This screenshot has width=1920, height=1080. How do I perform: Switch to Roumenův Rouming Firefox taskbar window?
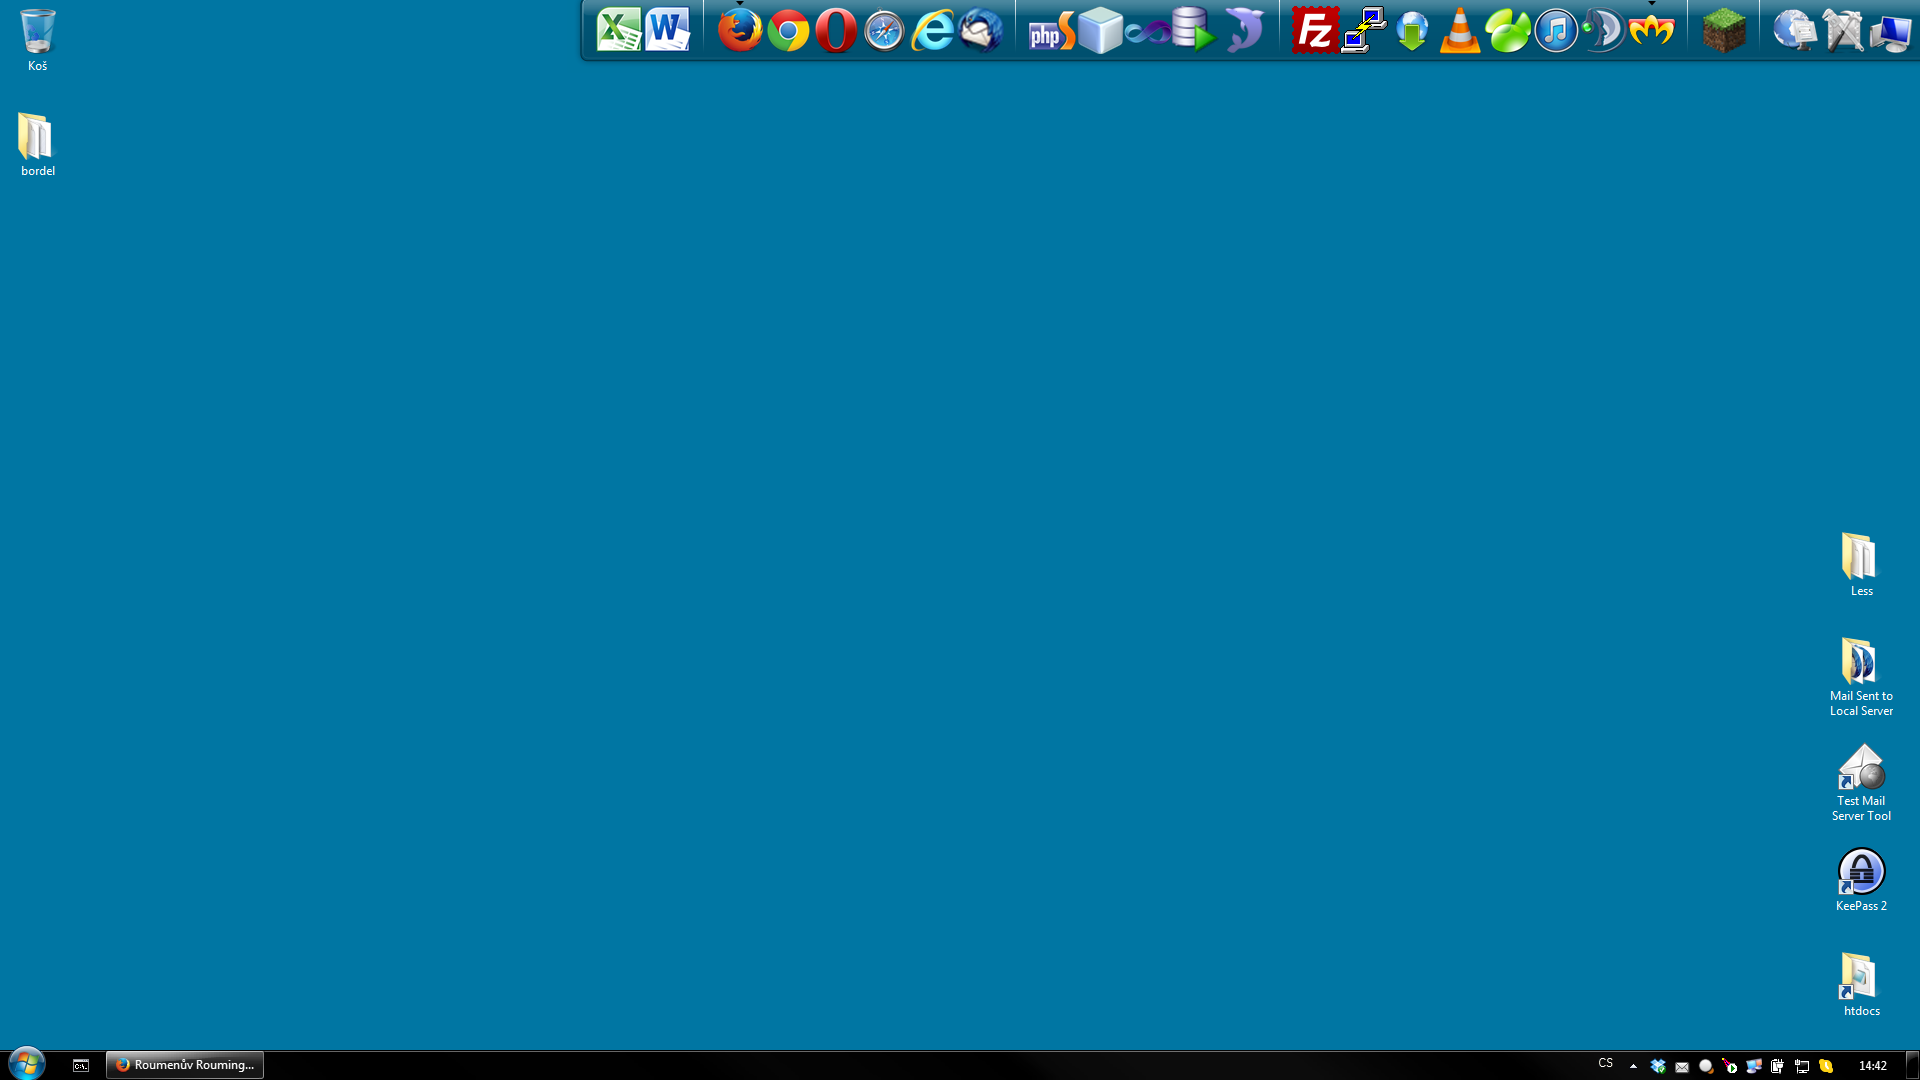click(x=185, y=1065)
